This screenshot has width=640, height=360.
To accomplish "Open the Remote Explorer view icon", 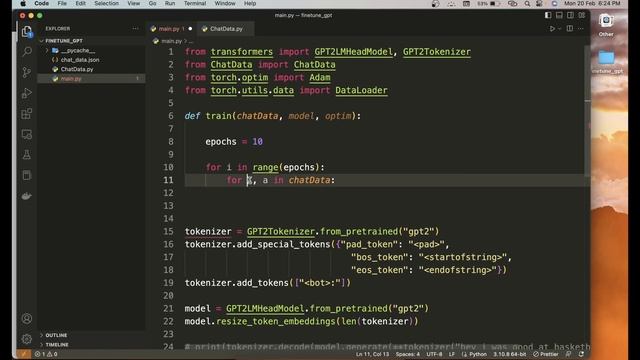I will pos(27,134).
